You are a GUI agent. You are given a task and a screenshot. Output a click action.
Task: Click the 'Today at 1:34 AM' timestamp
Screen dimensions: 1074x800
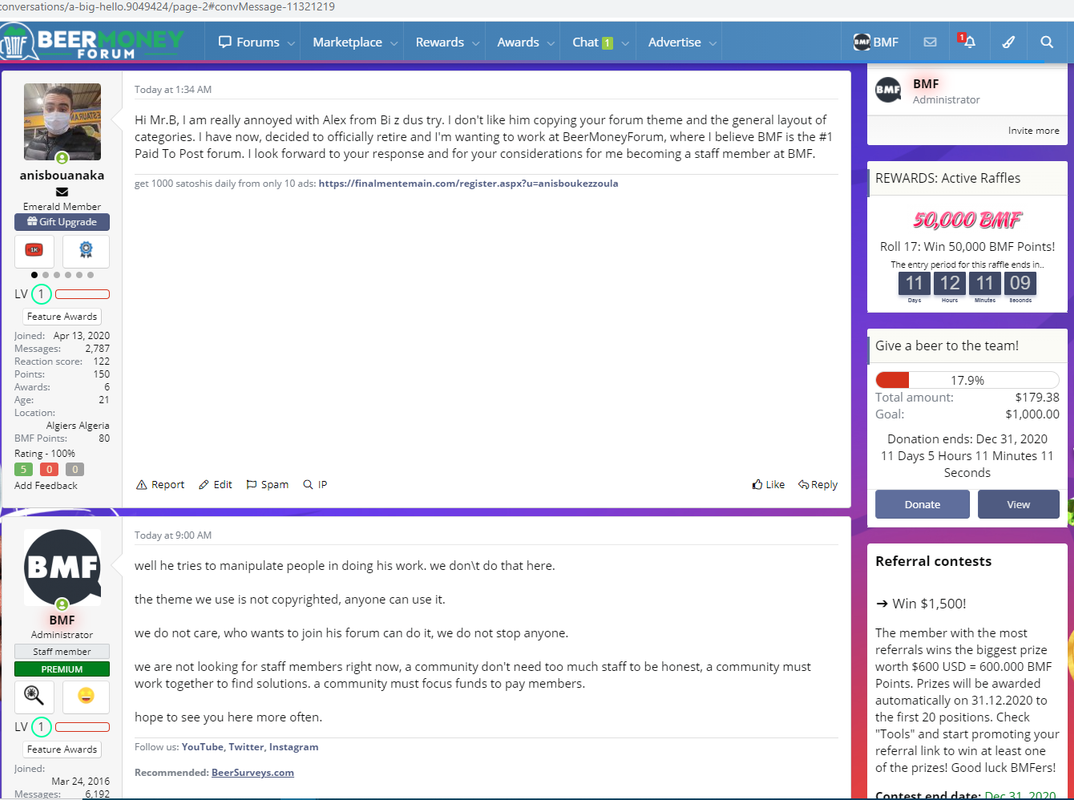pos(173,90)
